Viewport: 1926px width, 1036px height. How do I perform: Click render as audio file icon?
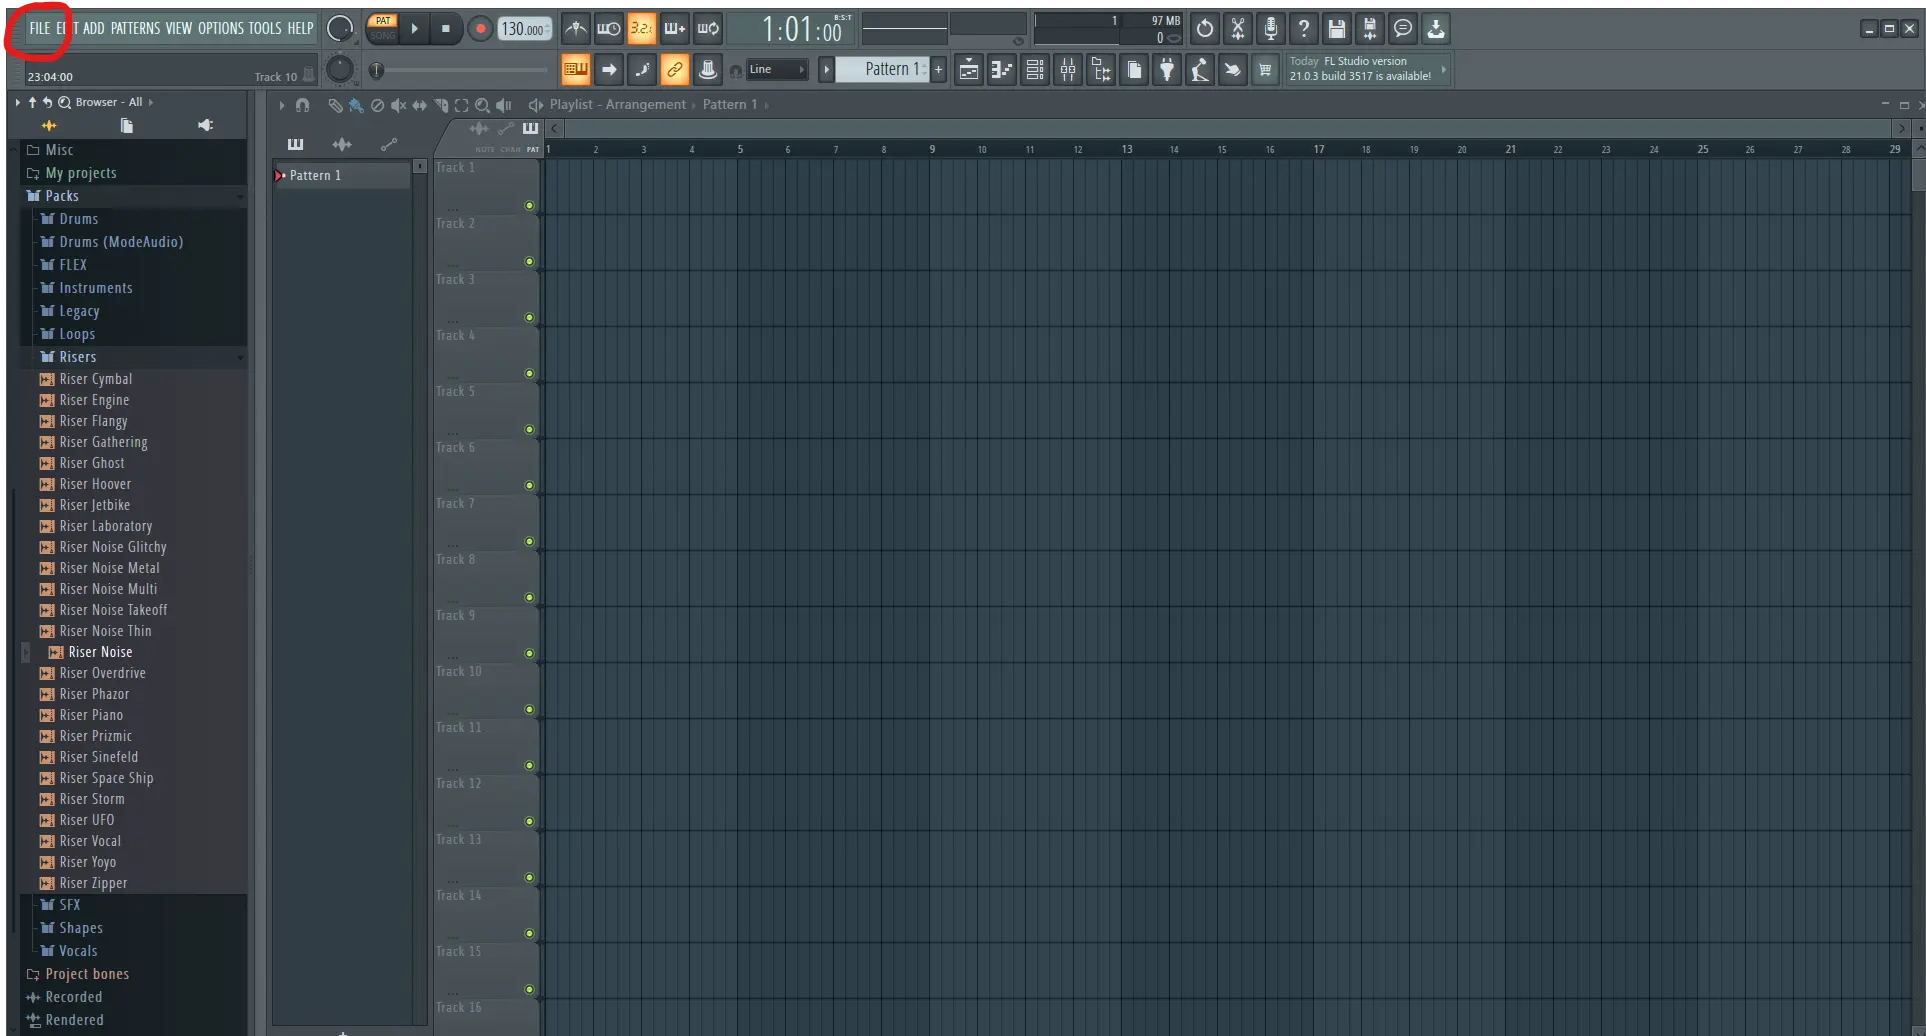pyautogui.click(x=1370, y=29)
